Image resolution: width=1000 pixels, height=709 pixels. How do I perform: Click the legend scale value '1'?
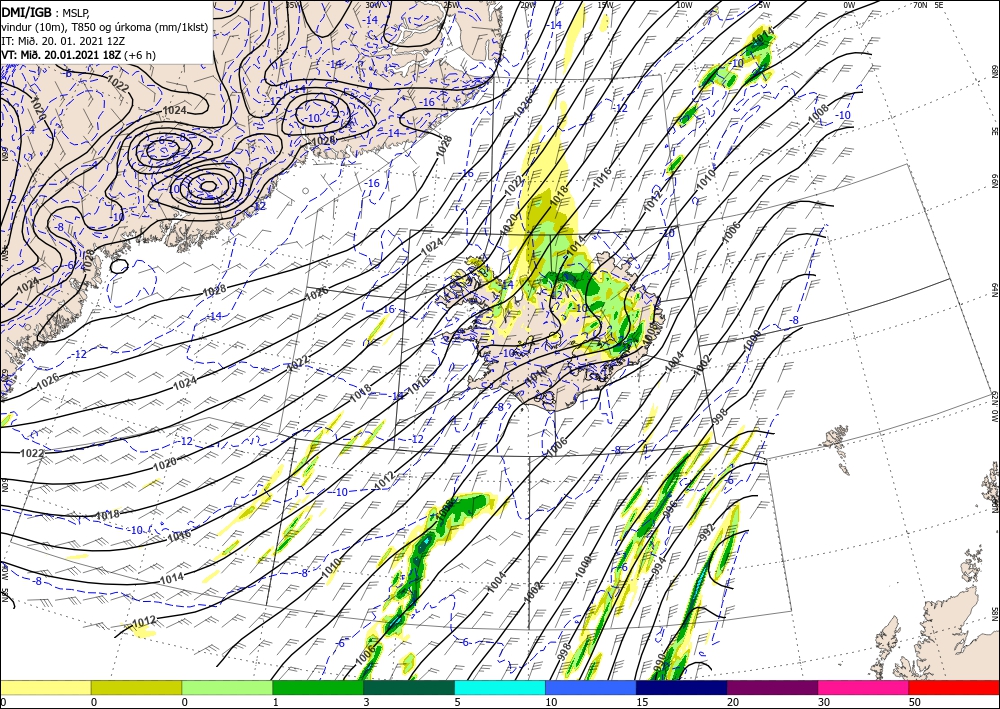pos(276,702)
